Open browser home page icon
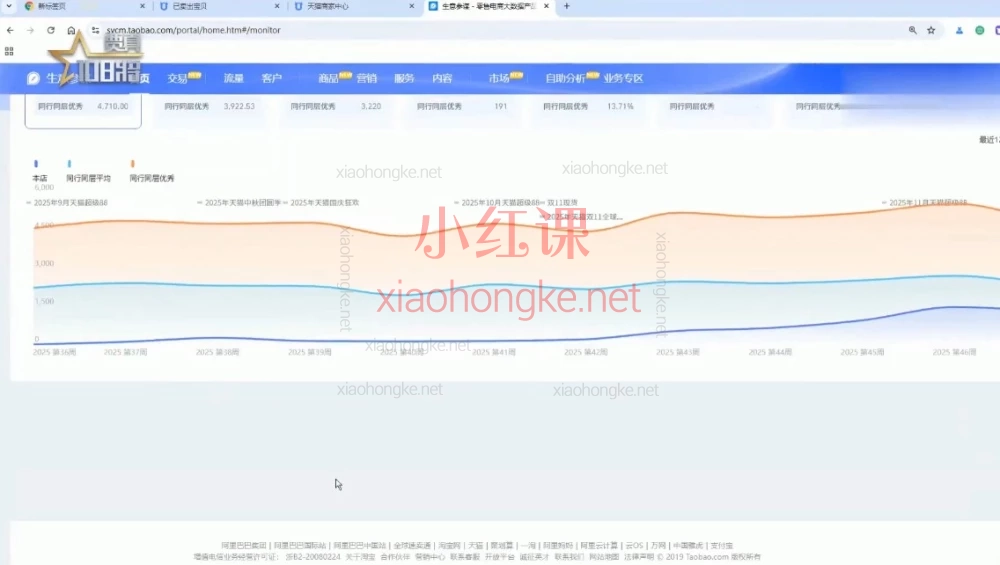This screenshot has height=565, width=1000. tap(71, 30)
